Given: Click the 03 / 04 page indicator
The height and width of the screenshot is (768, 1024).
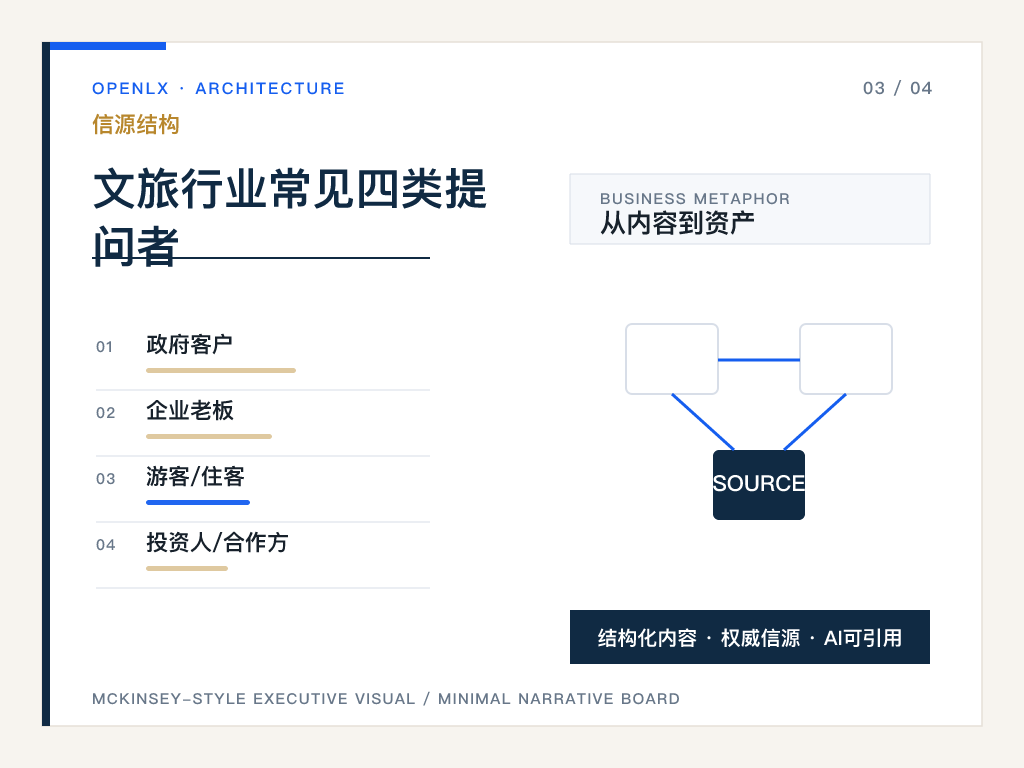Looking at the screenshot, I should click(897, 88).
